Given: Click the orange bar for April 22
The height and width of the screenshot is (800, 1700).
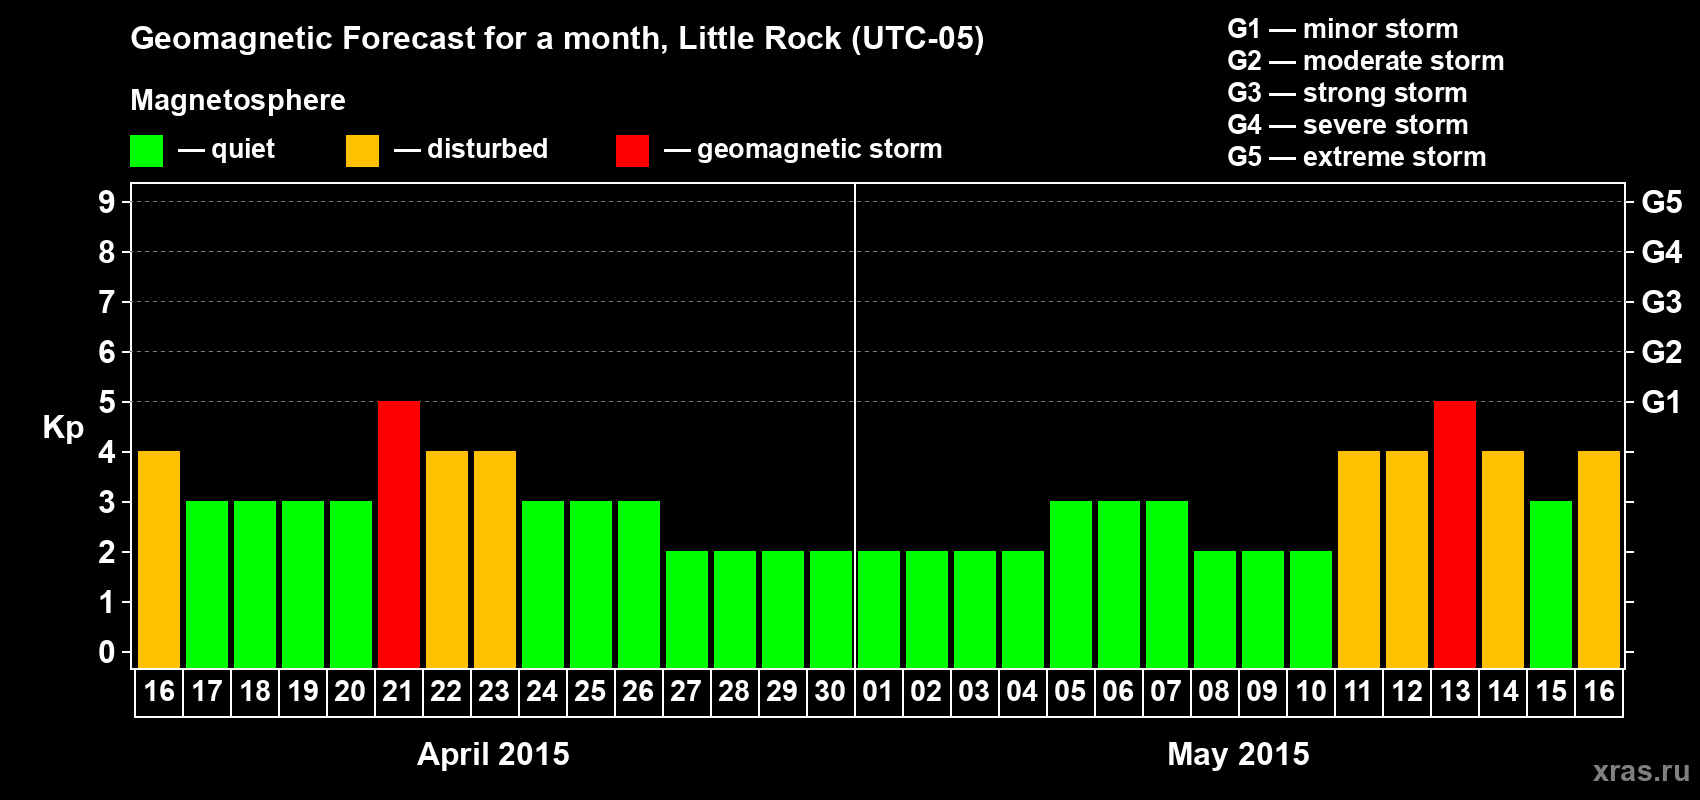Looking at the screenshot, I should tap(447, 559).
